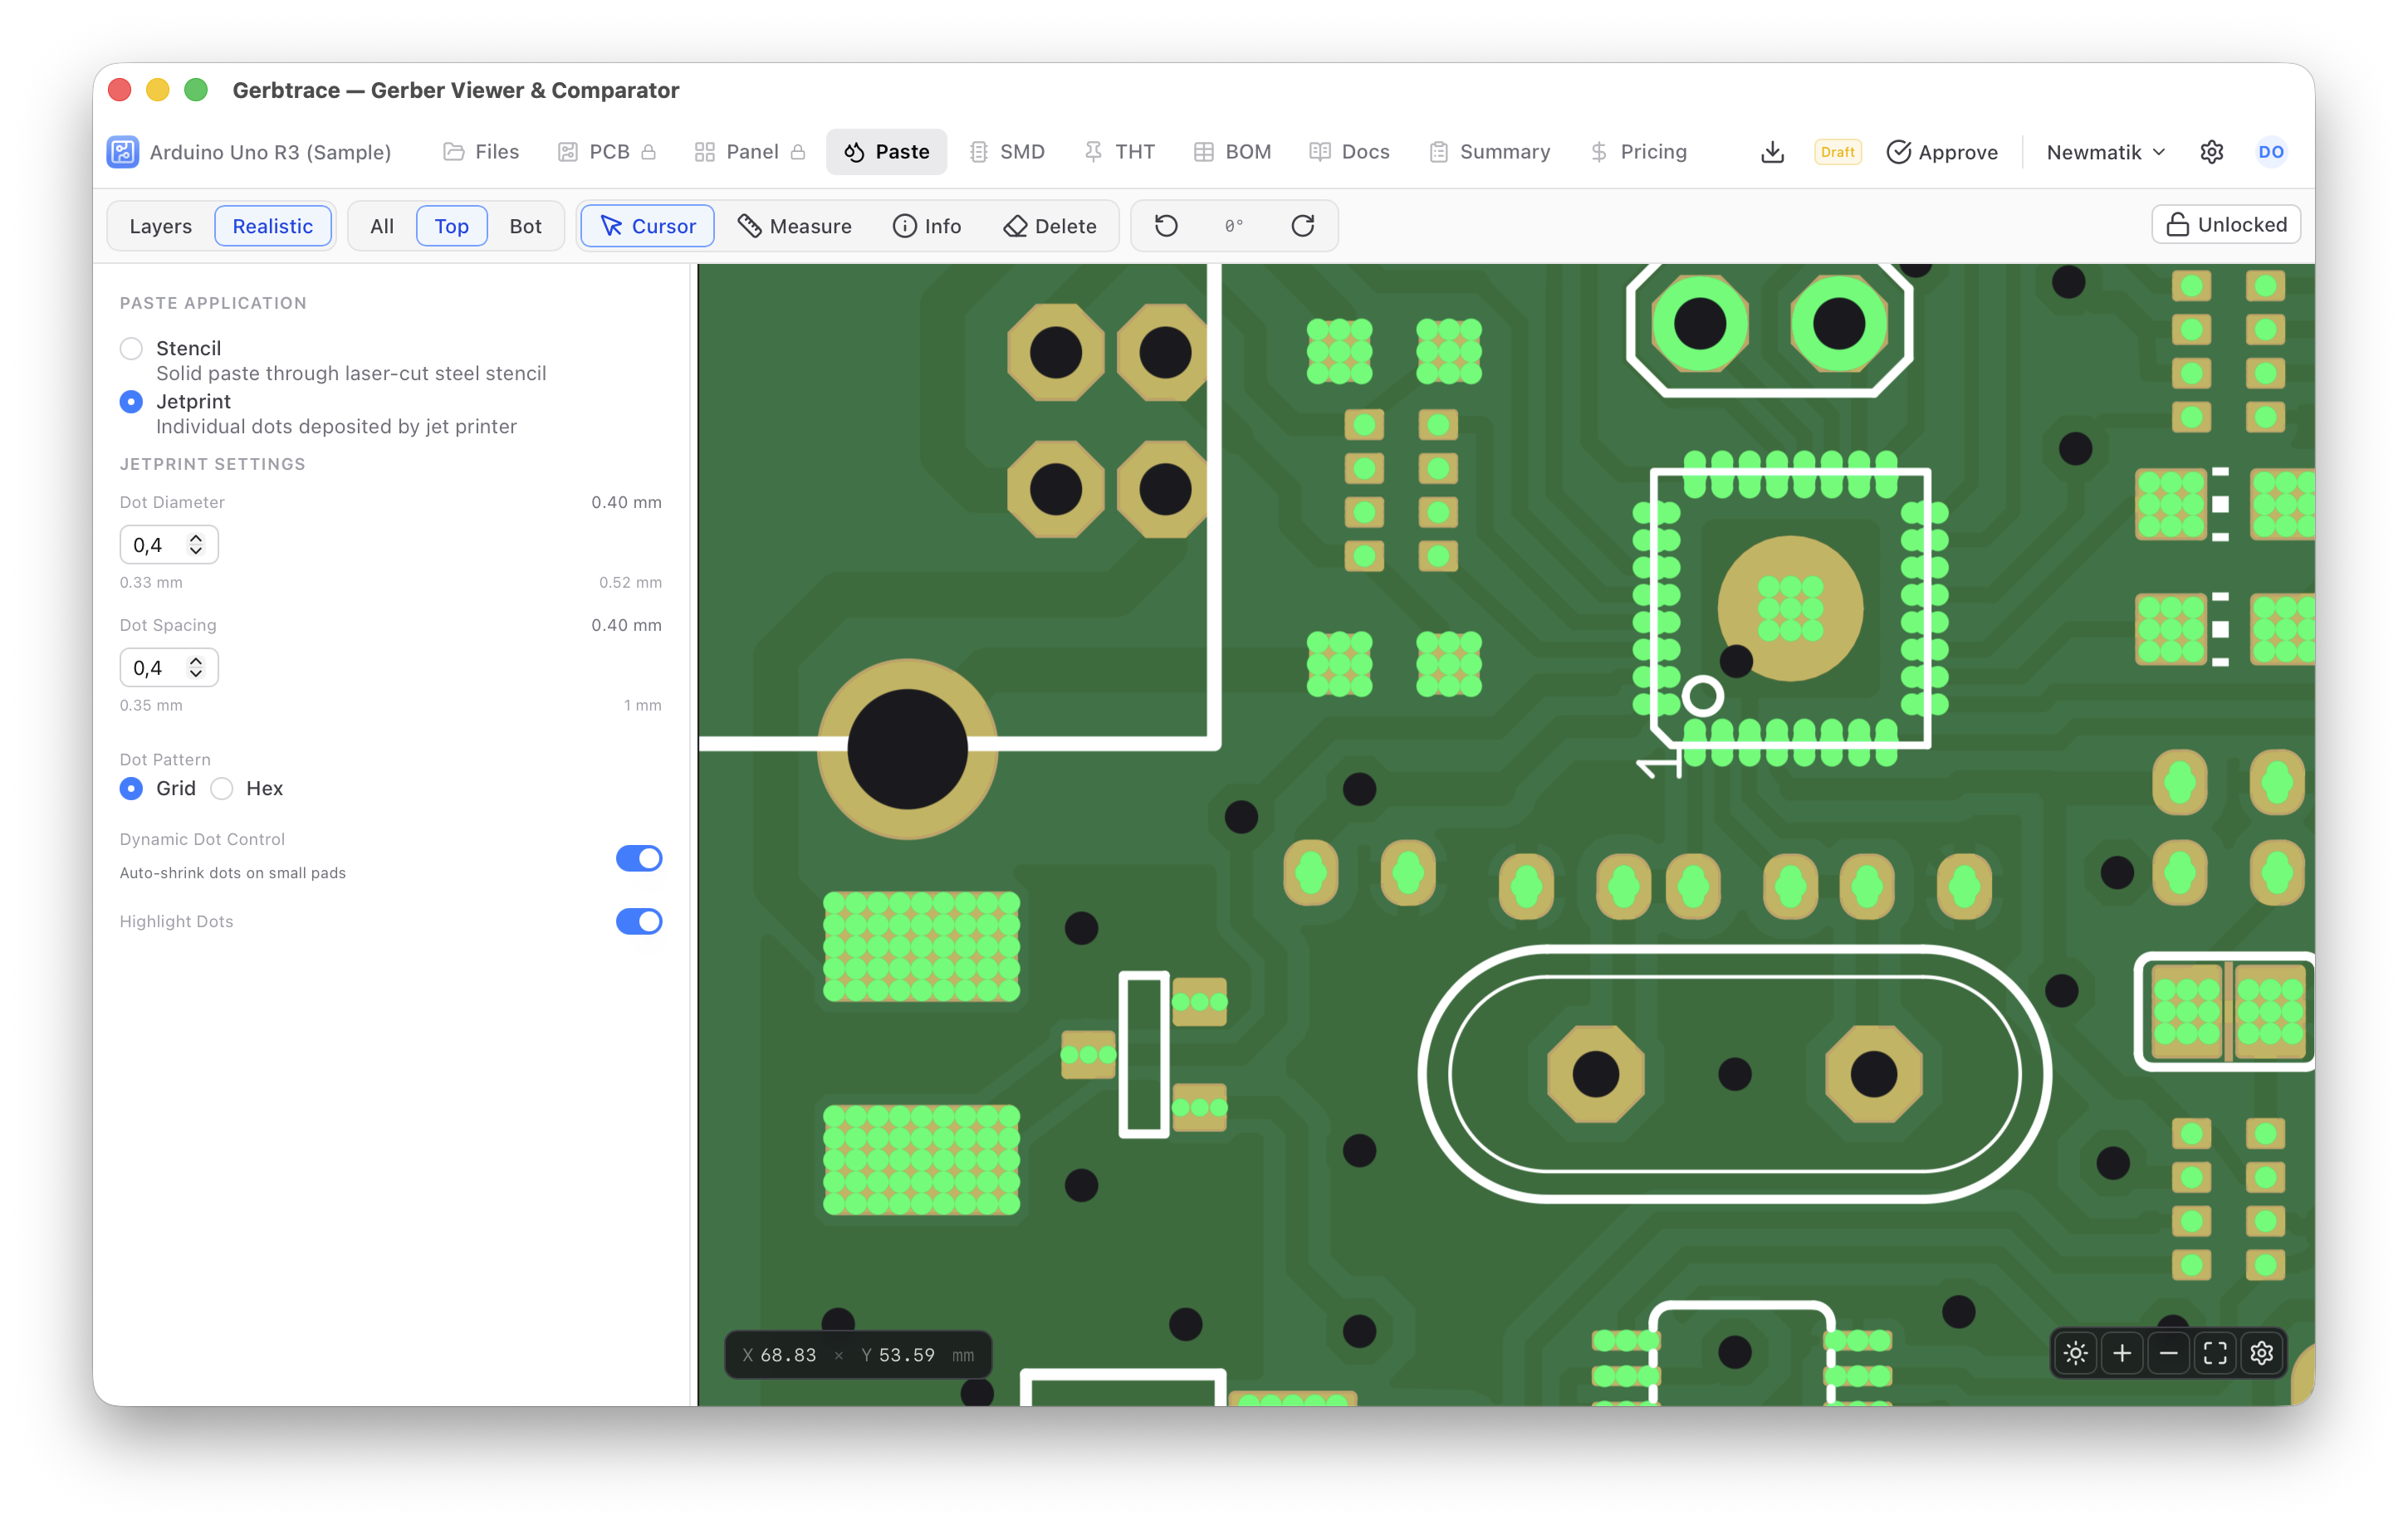Open the Summary tab
Image resolution: width=2408 pixels, height=1529 pixels.
(x=1490, y=152)
